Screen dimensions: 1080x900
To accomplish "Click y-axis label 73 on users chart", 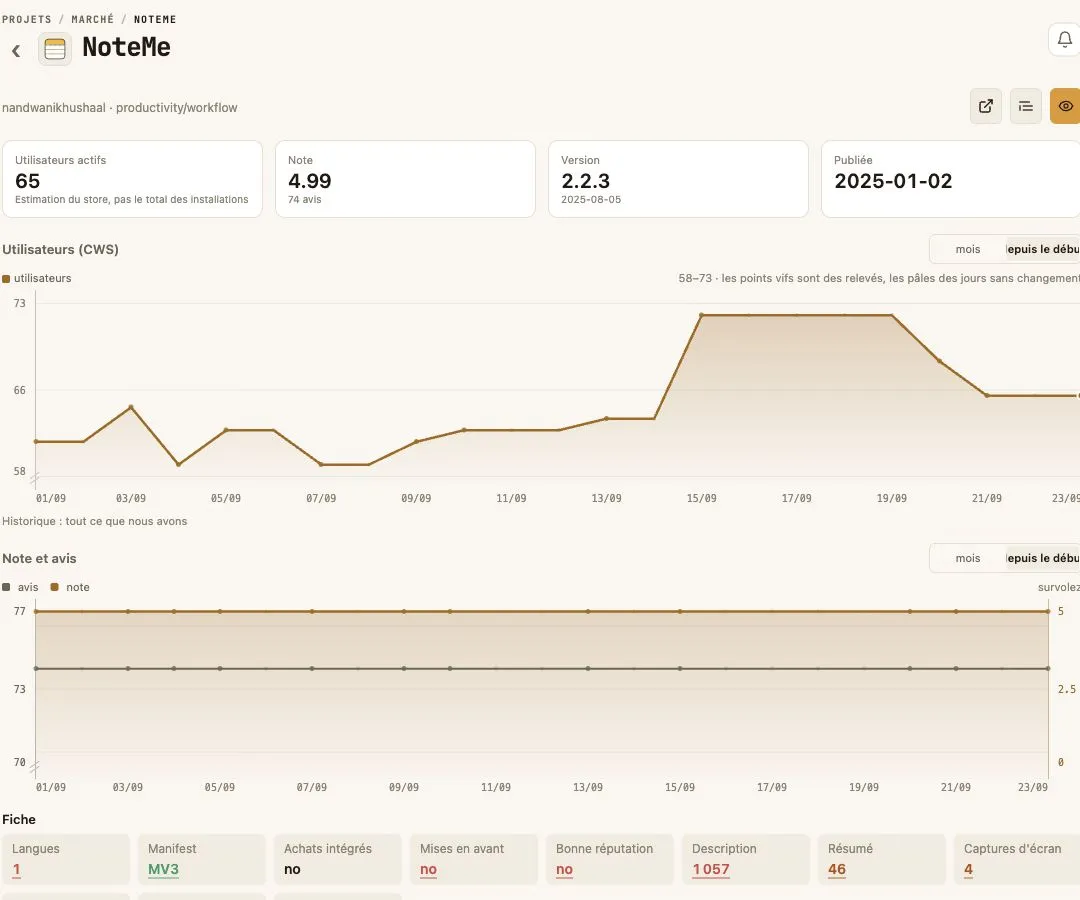I will [x=19, y=303].
